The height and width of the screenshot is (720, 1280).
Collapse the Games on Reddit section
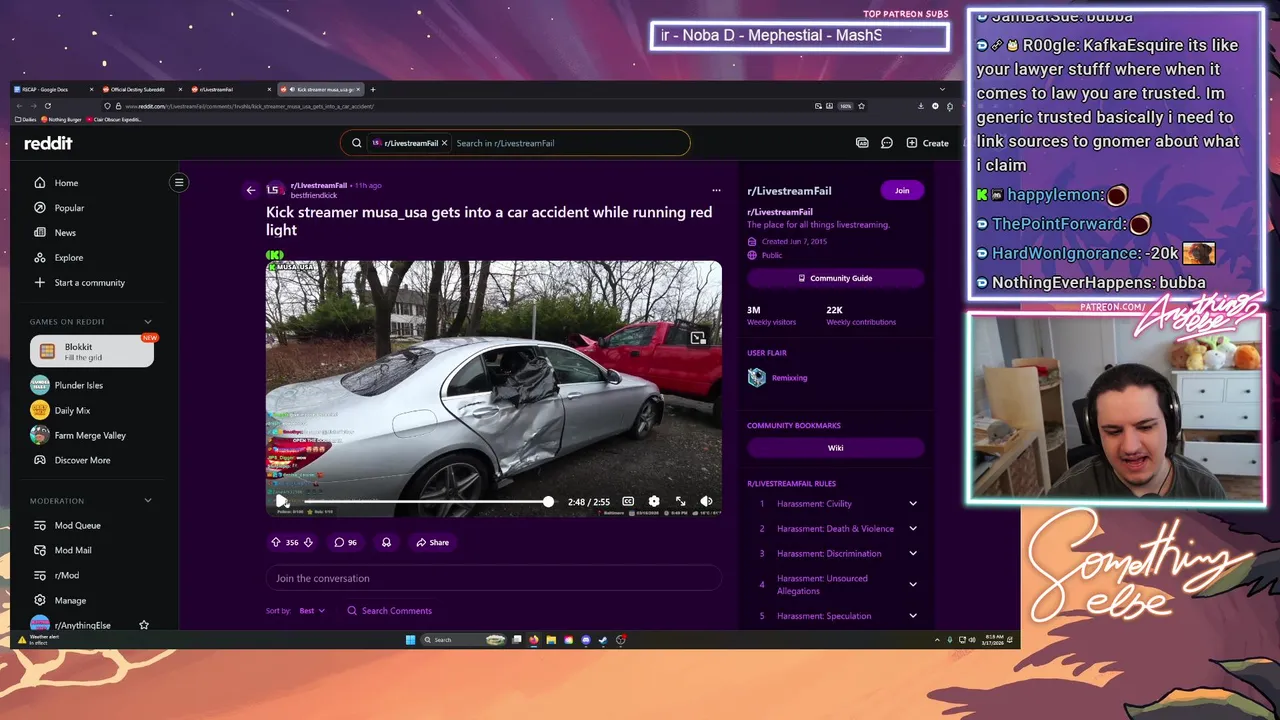point(148,321)
